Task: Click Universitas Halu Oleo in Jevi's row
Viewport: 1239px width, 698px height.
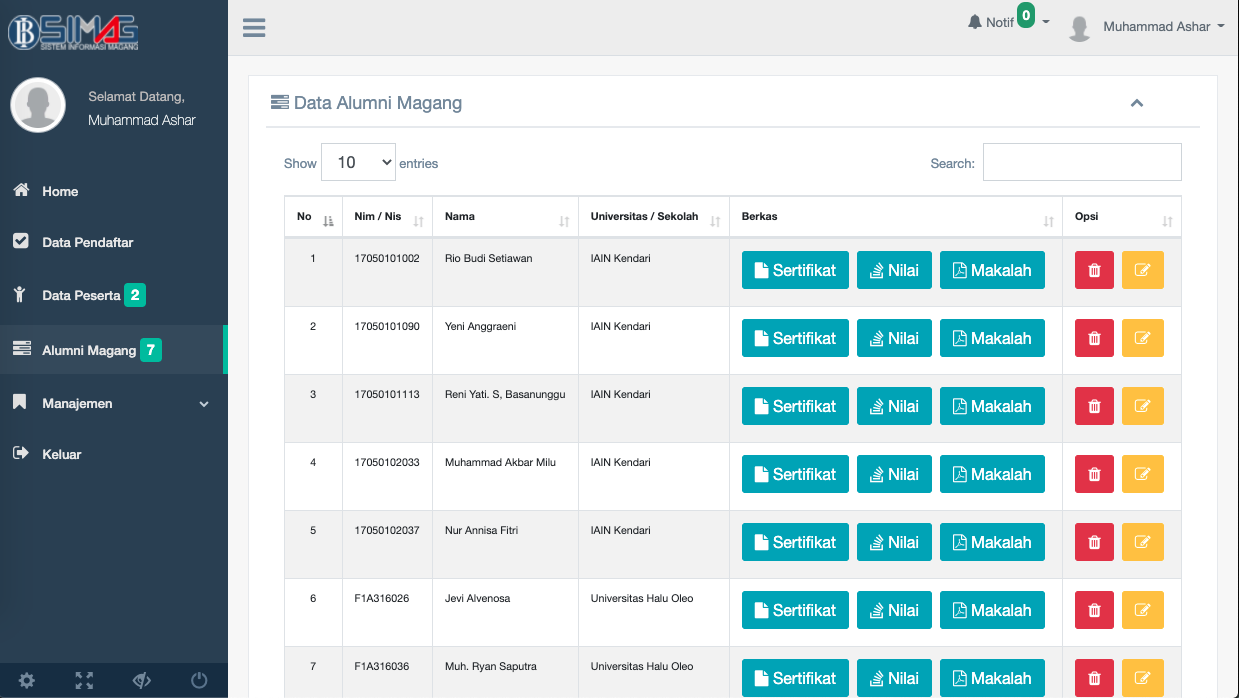Action: pyautogui.click(x=642, y=598)
